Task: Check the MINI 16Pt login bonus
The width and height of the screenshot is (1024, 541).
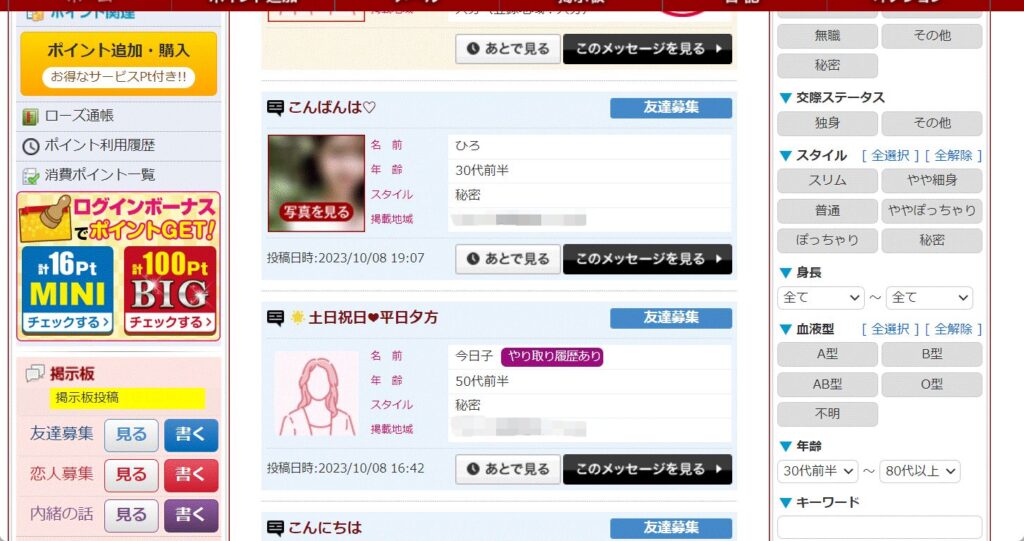Action: point(68,291)
